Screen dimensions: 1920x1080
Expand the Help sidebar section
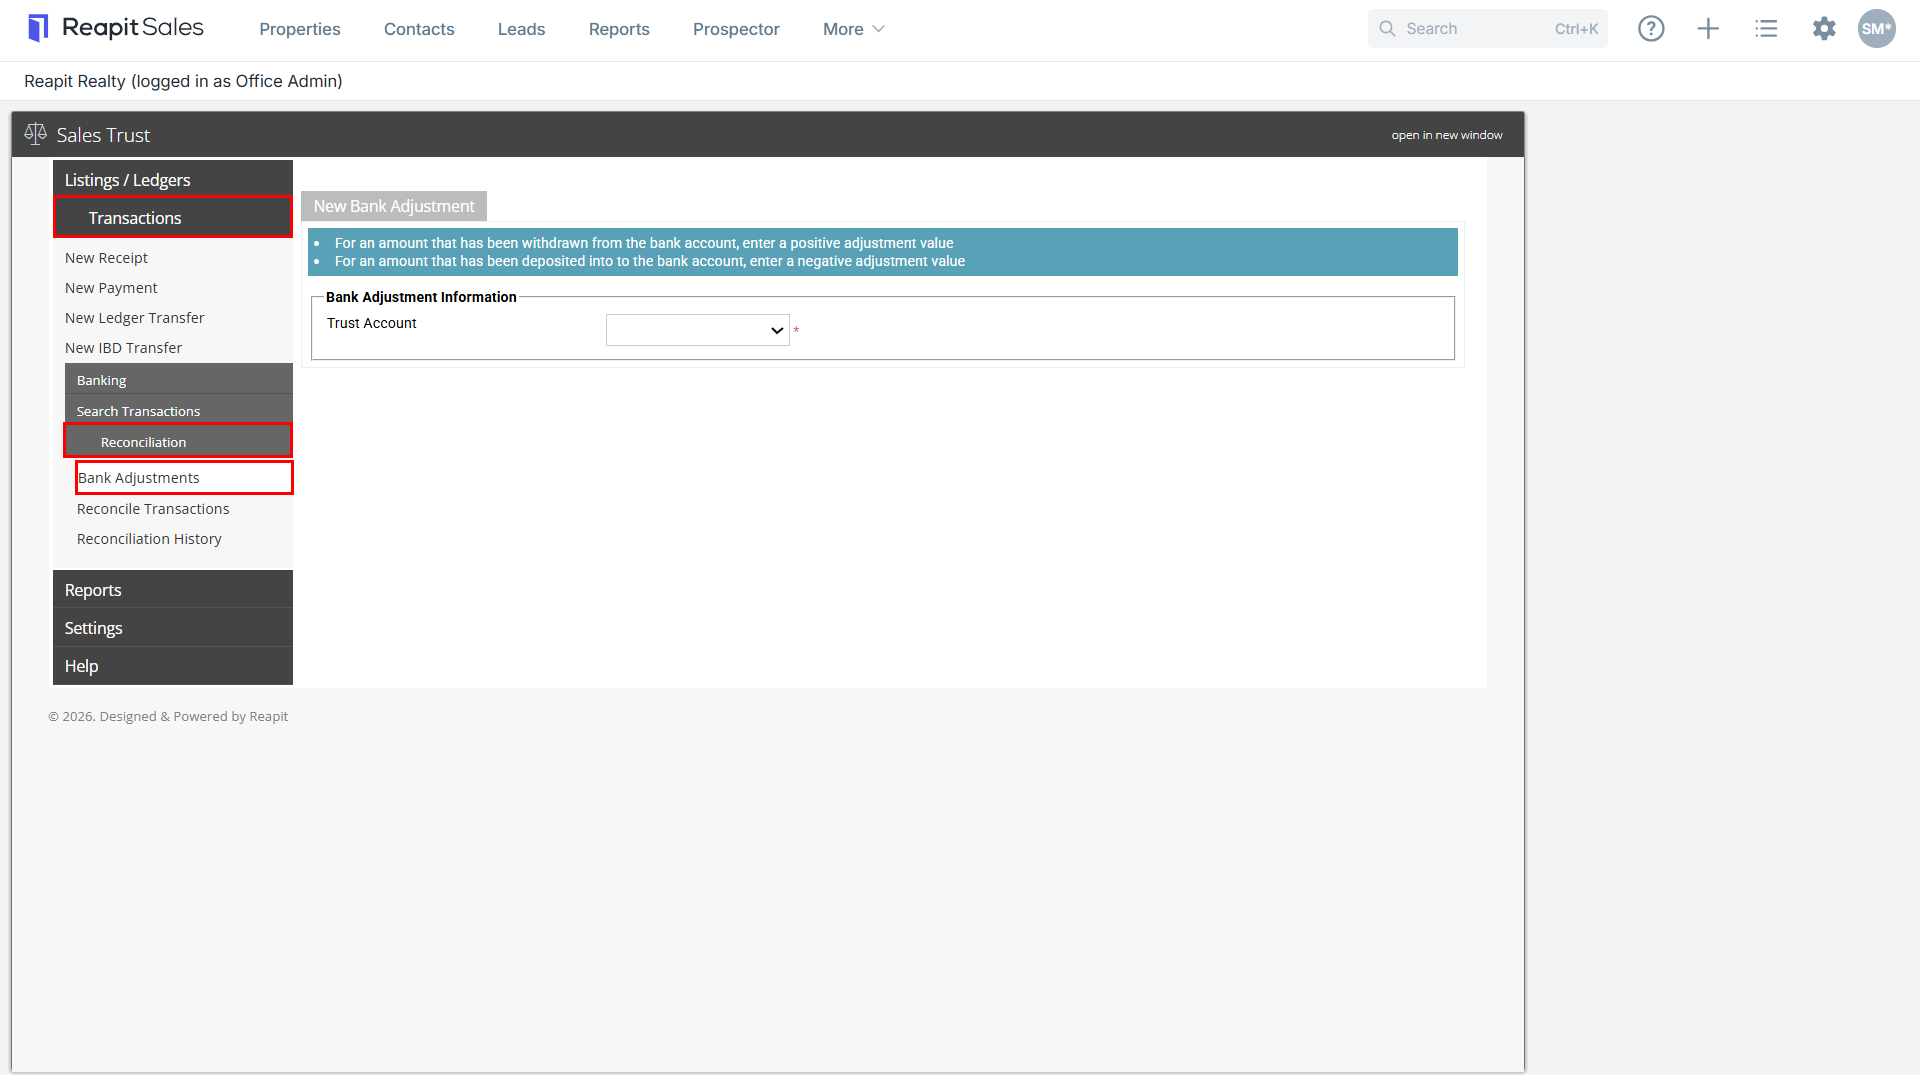point(173,665)
